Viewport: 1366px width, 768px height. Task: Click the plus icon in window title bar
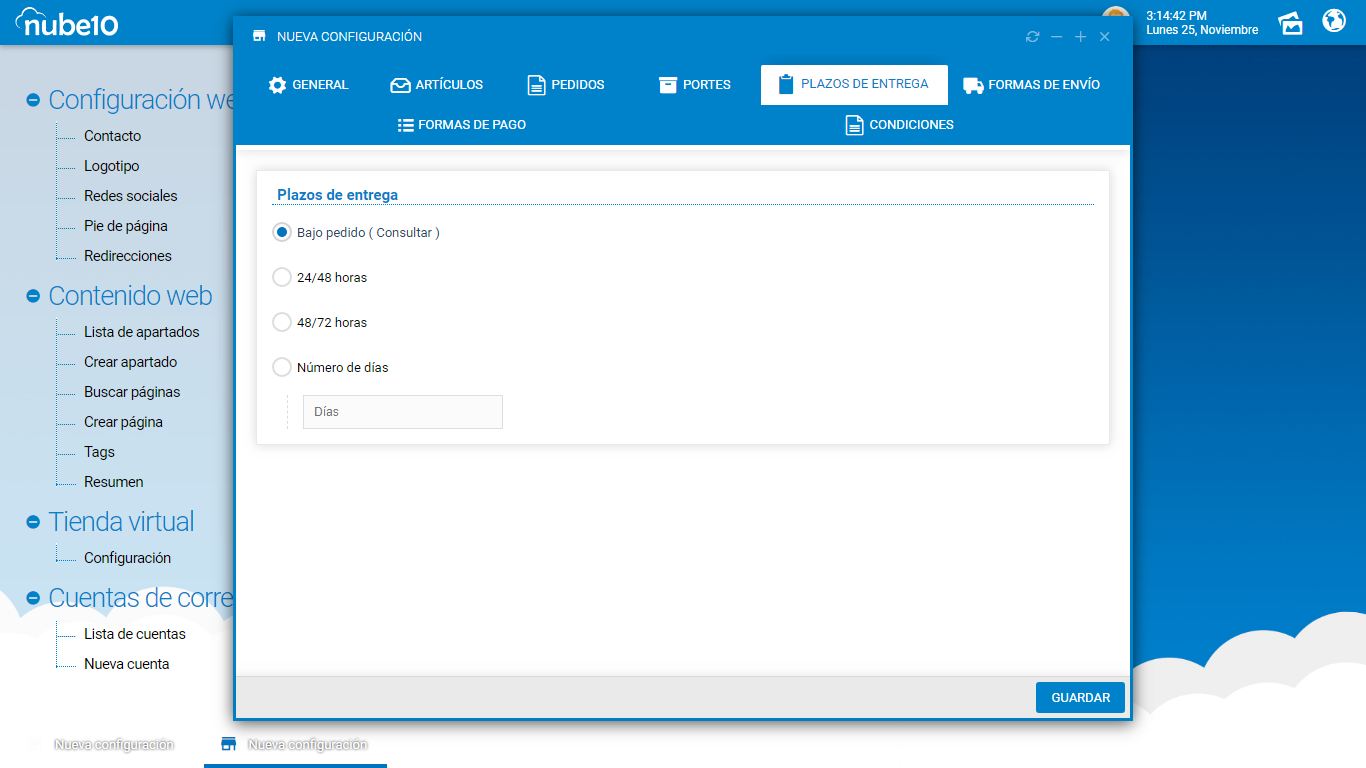[1080, 37]
